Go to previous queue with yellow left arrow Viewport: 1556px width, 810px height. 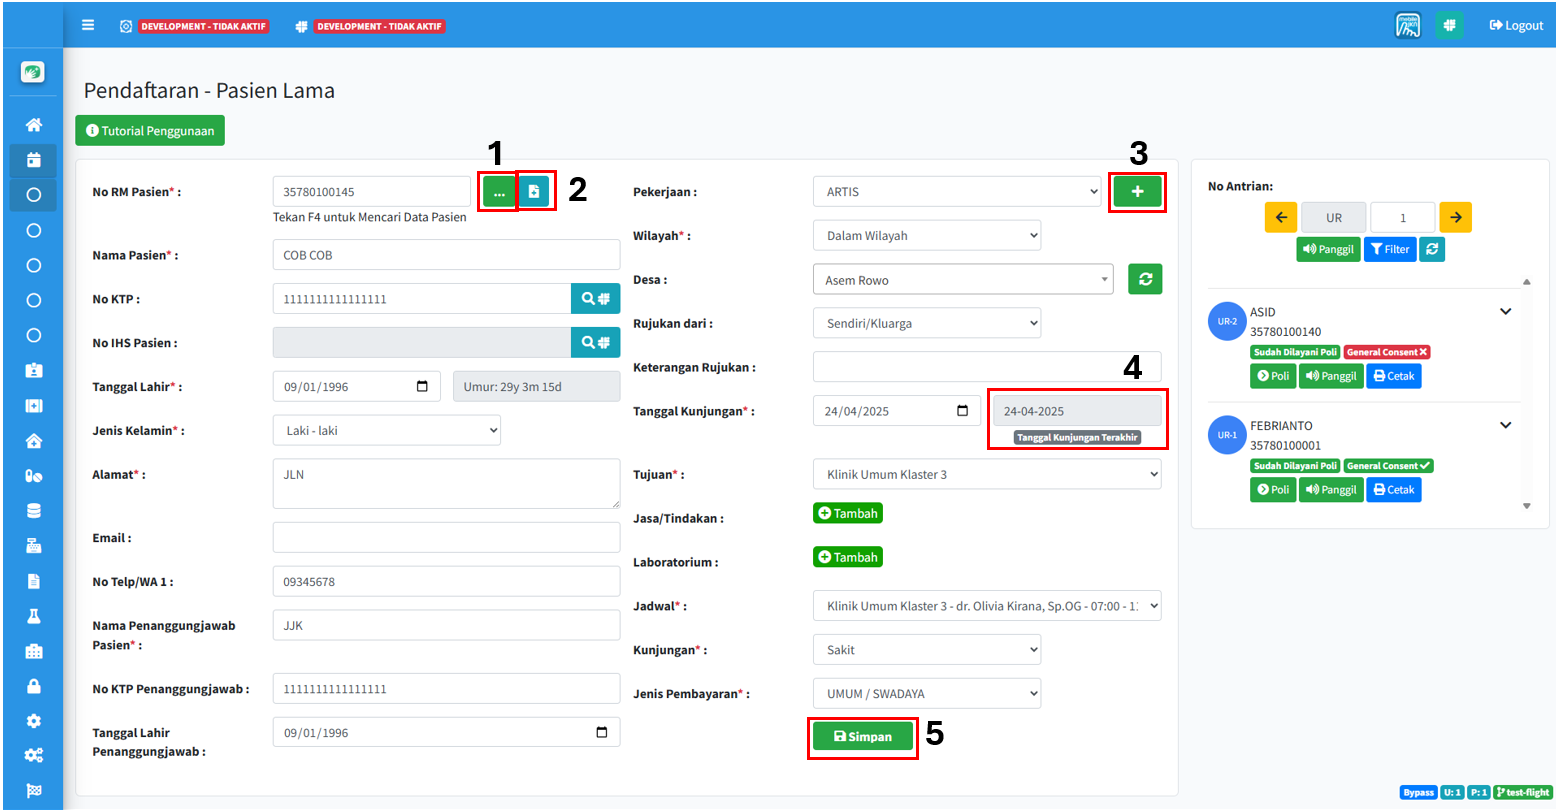(1281, 217)
